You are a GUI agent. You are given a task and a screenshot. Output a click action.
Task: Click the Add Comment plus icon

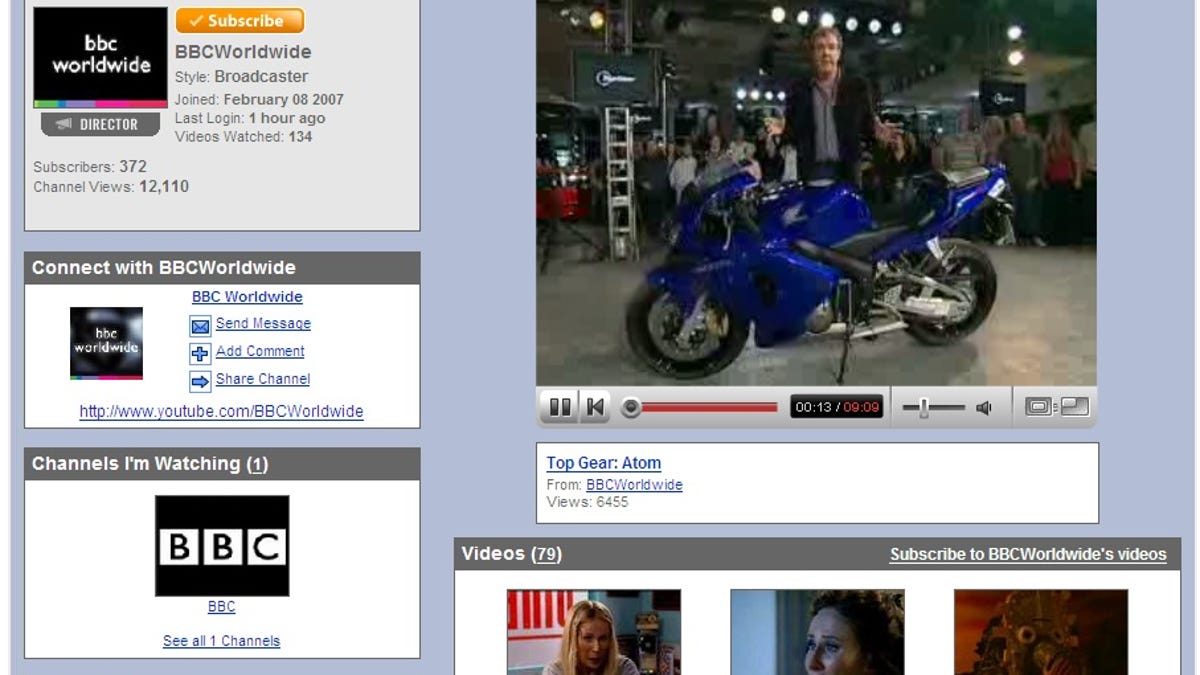click(x=200, y=353)
